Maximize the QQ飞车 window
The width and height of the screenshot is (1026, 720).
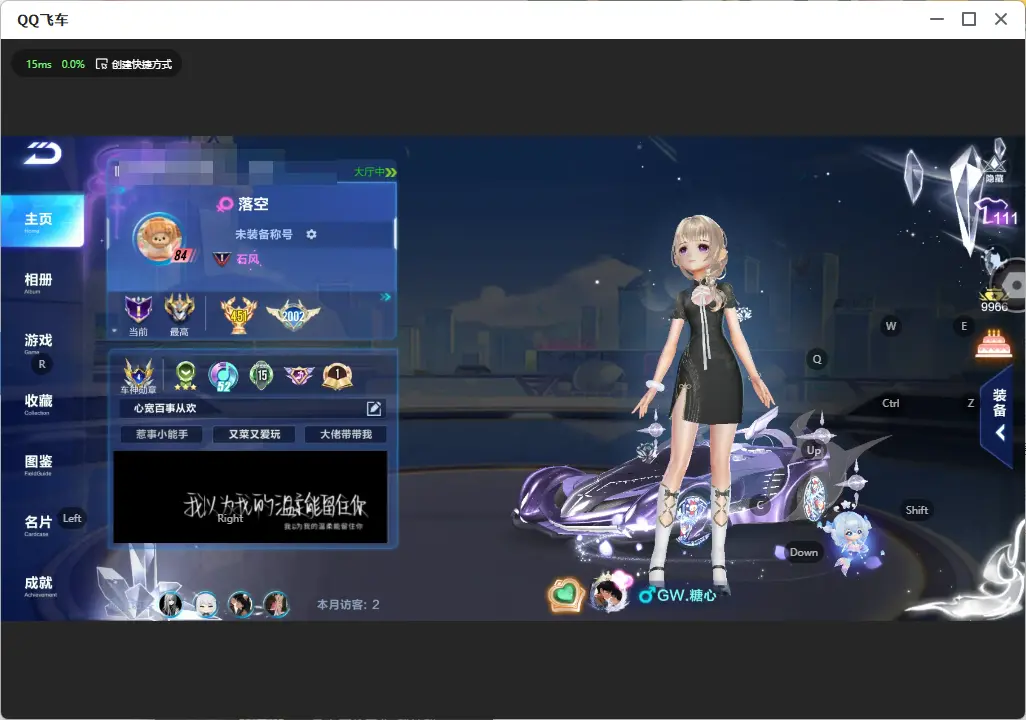click(x=969, y=19)
